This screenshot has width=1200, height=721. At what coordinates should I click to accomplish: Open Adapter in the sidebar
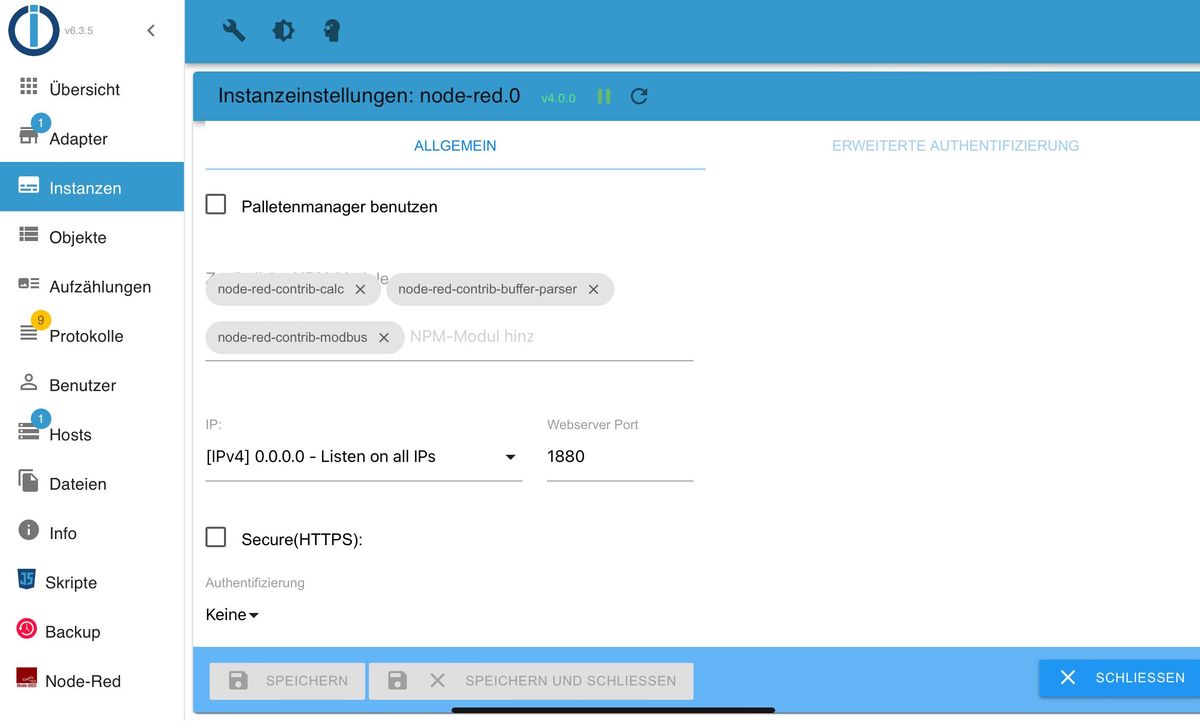pyautogui.click(x=92, y=138)
